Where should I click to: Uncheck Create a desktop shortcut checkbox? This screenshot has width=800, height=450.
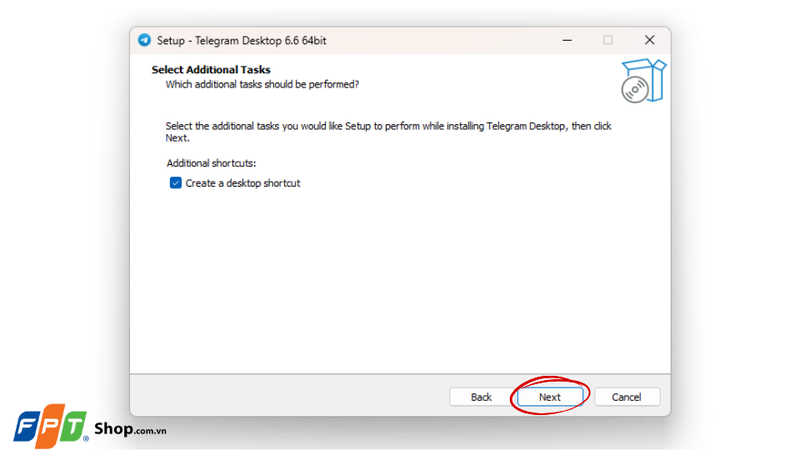[176, 183]
